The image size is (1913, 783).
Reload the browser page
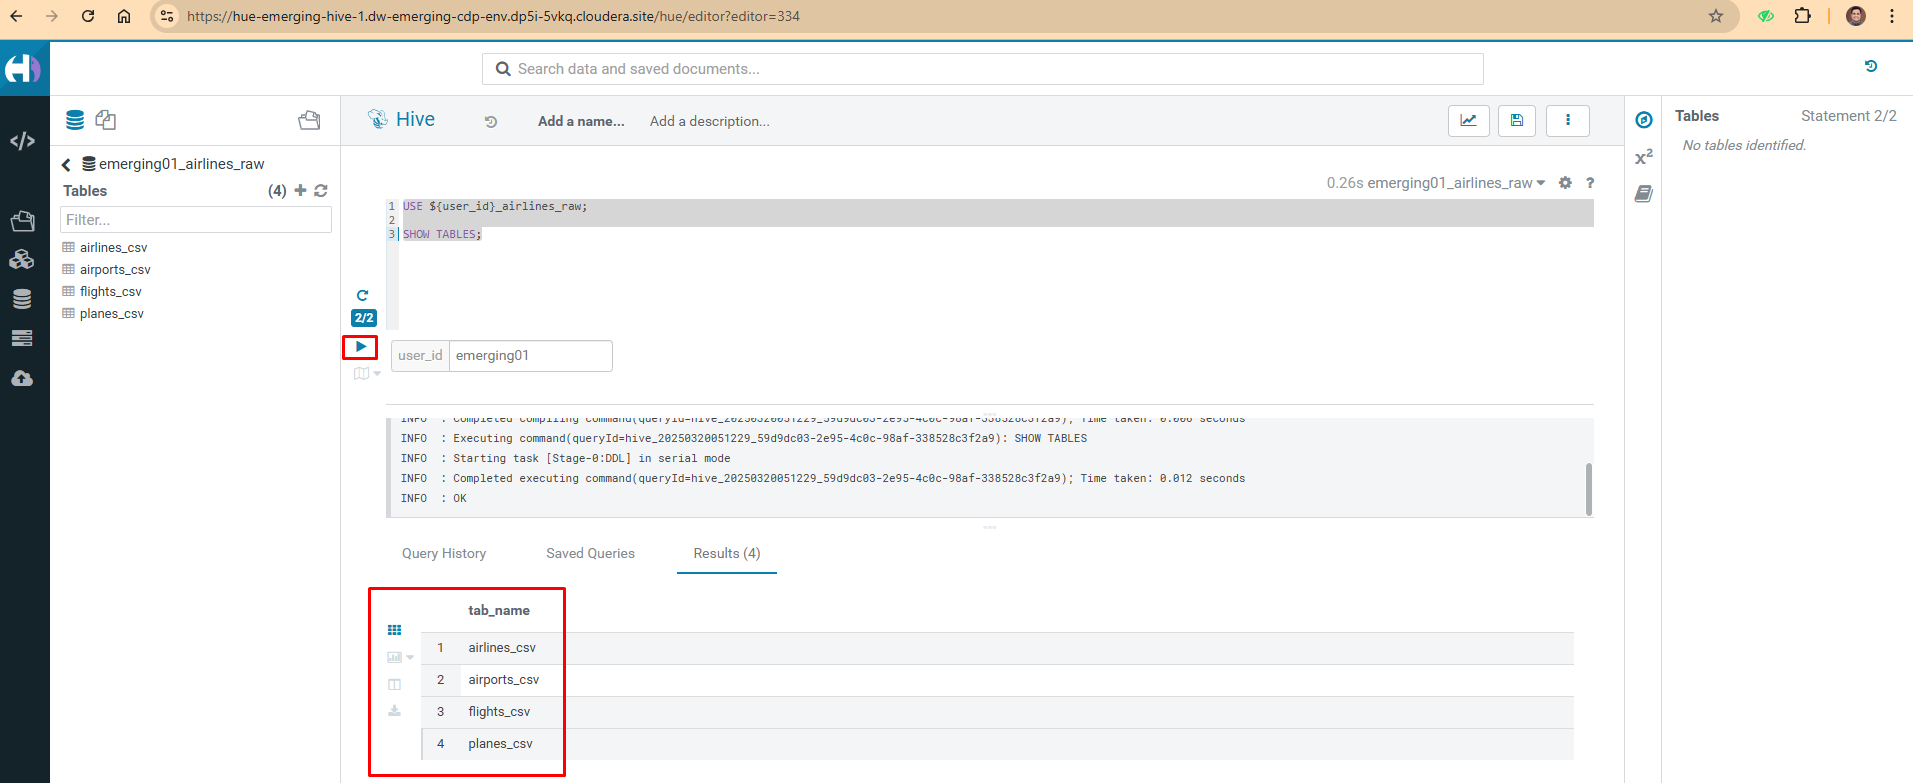(x=88, y=16)
